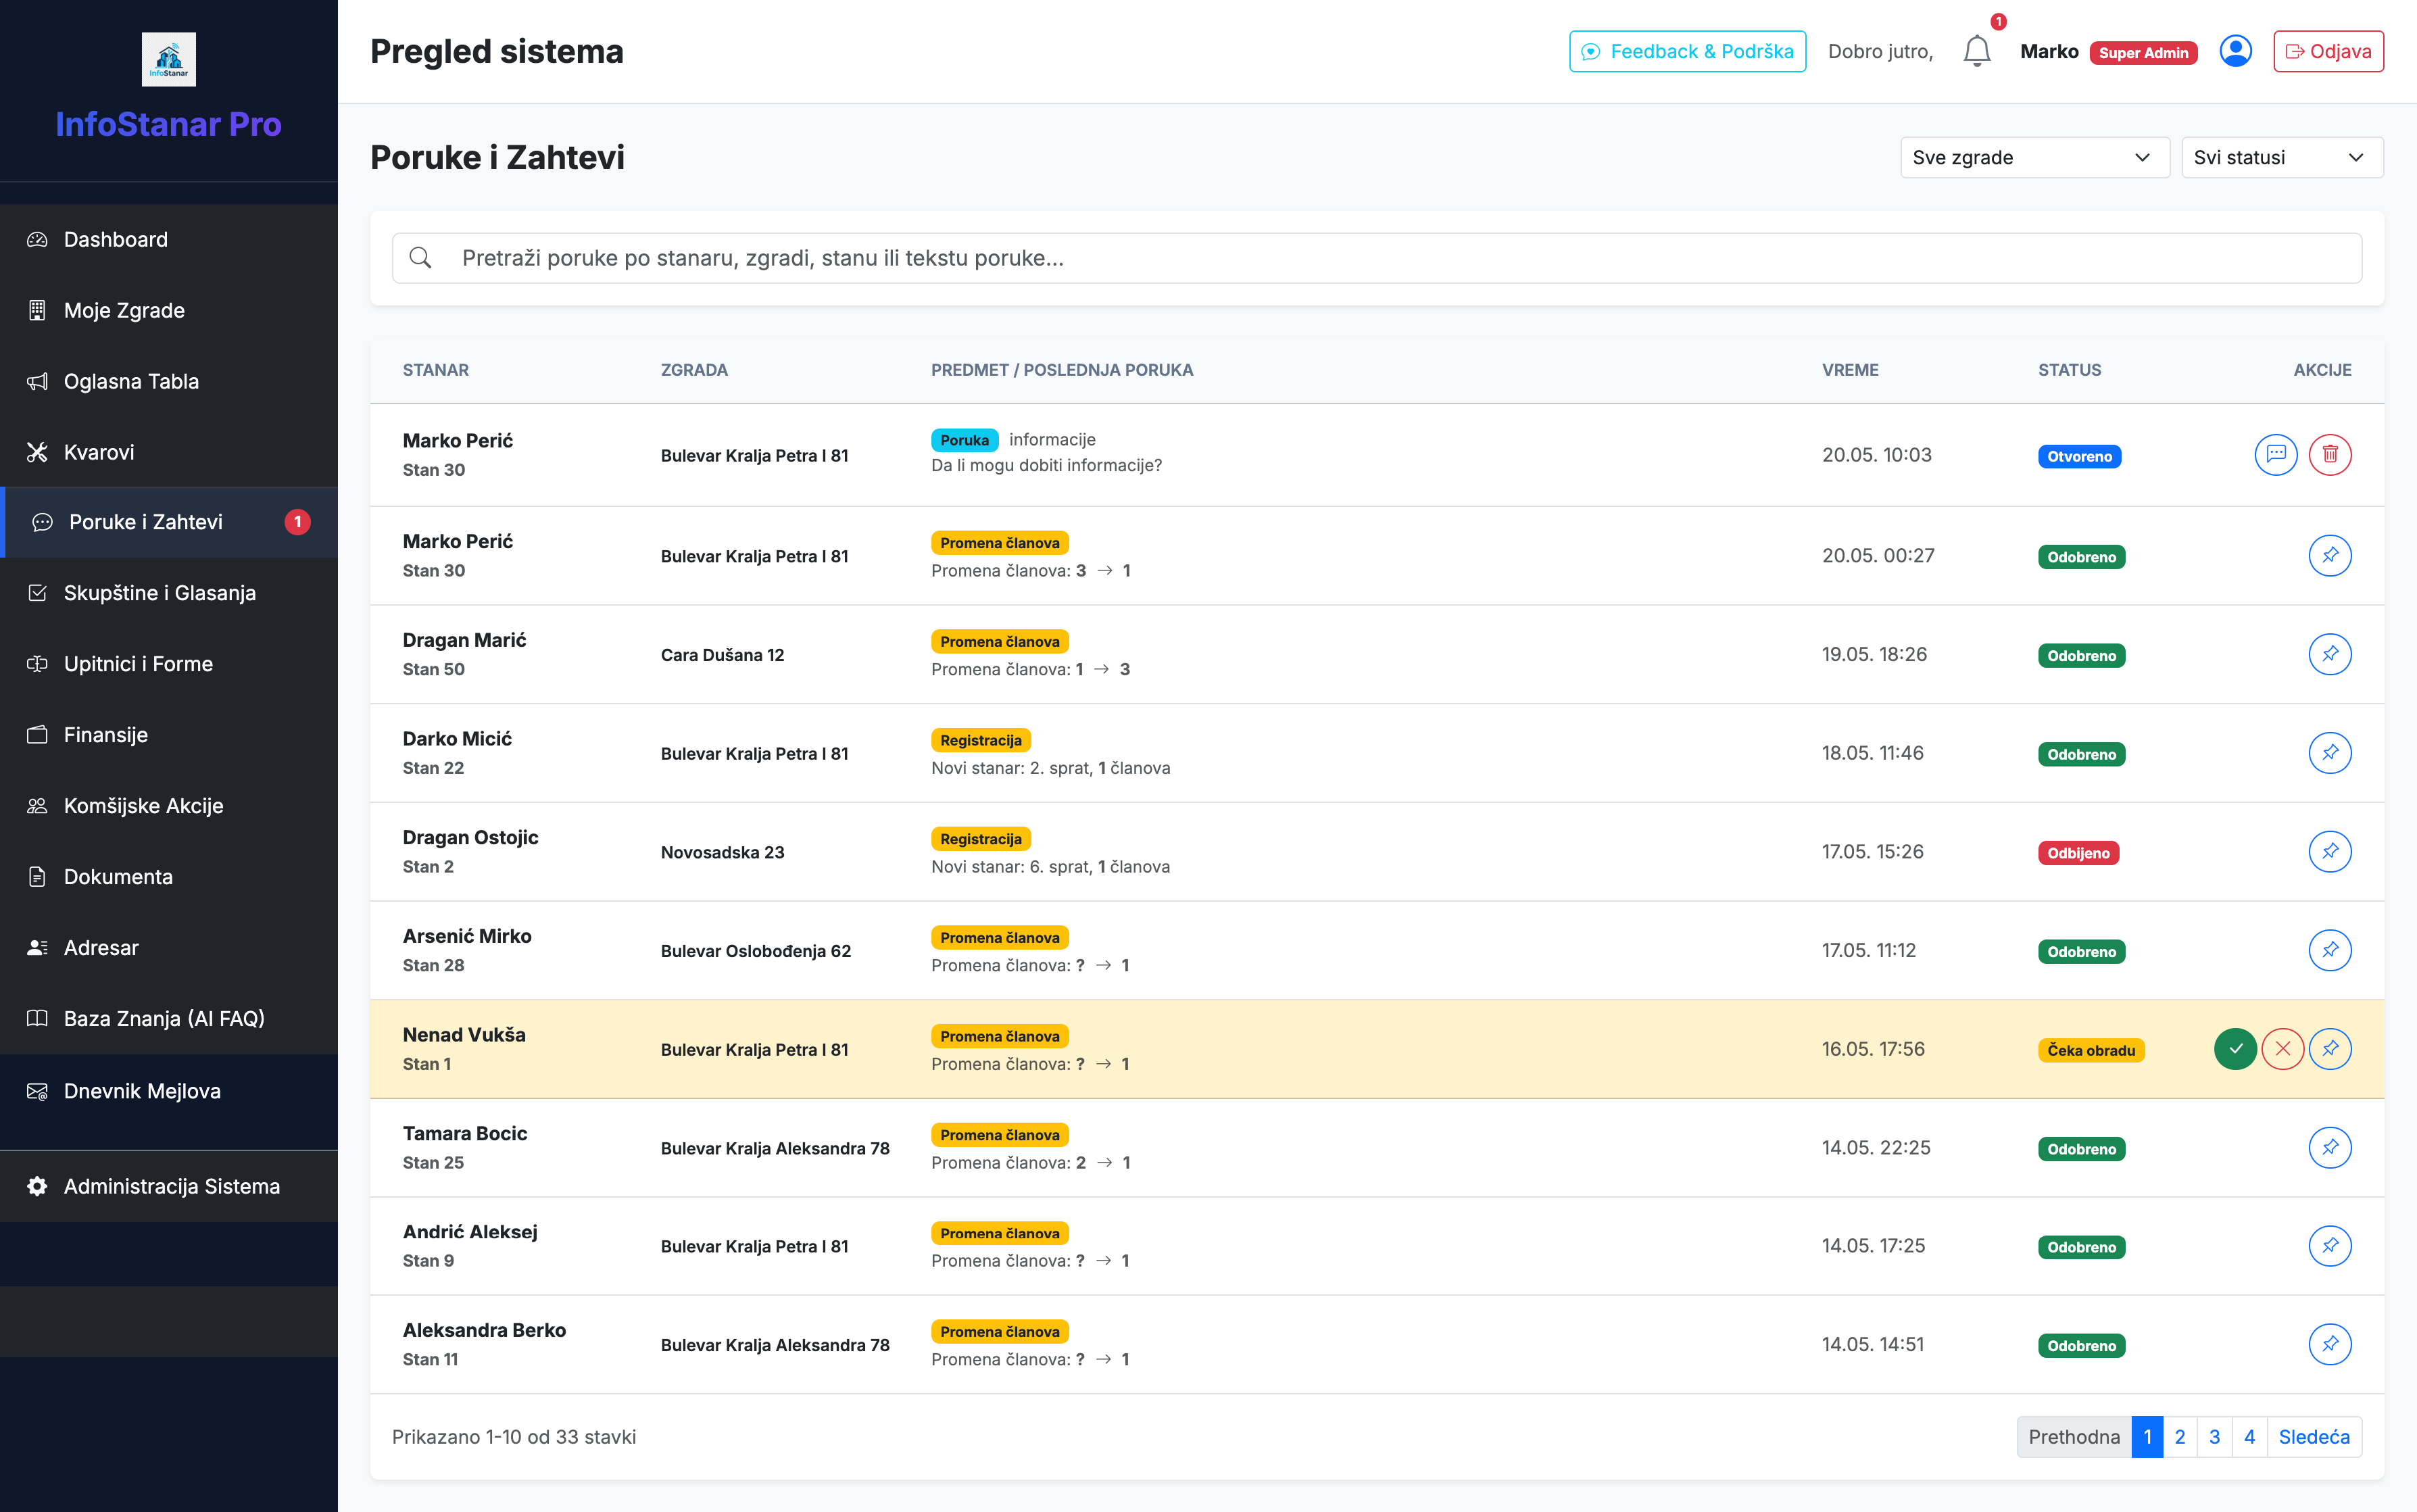Open Baza Znanja (AI FAQ)

[x=169, y=1019]
